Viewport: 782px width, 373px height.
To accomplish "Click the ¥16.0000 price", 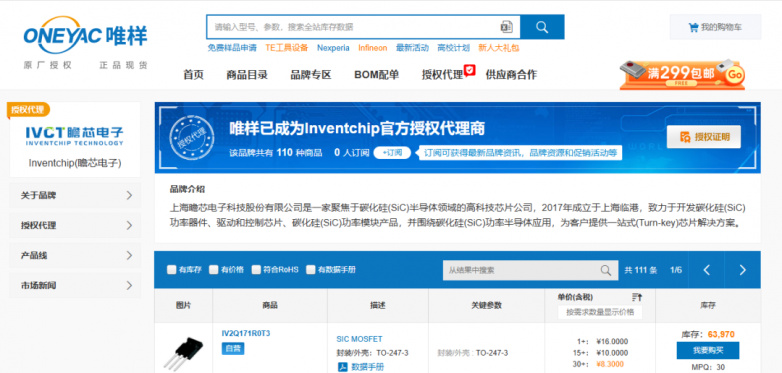I will click(x=612, y=342).
